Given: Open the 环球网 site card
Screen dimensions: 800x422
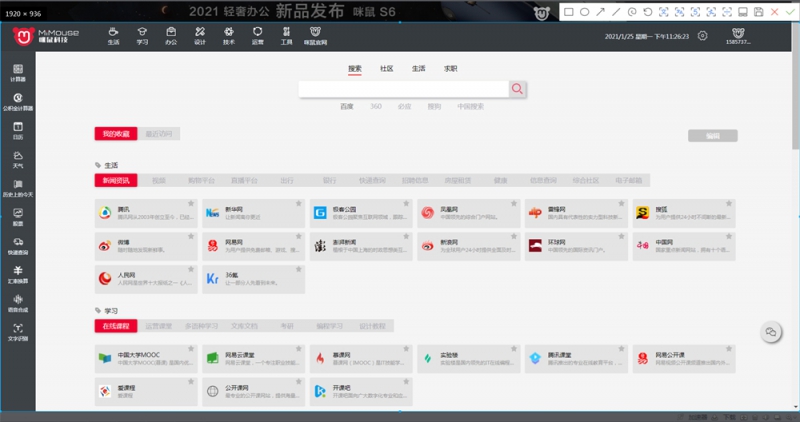Looking at the screenshot, I should 577,246.
